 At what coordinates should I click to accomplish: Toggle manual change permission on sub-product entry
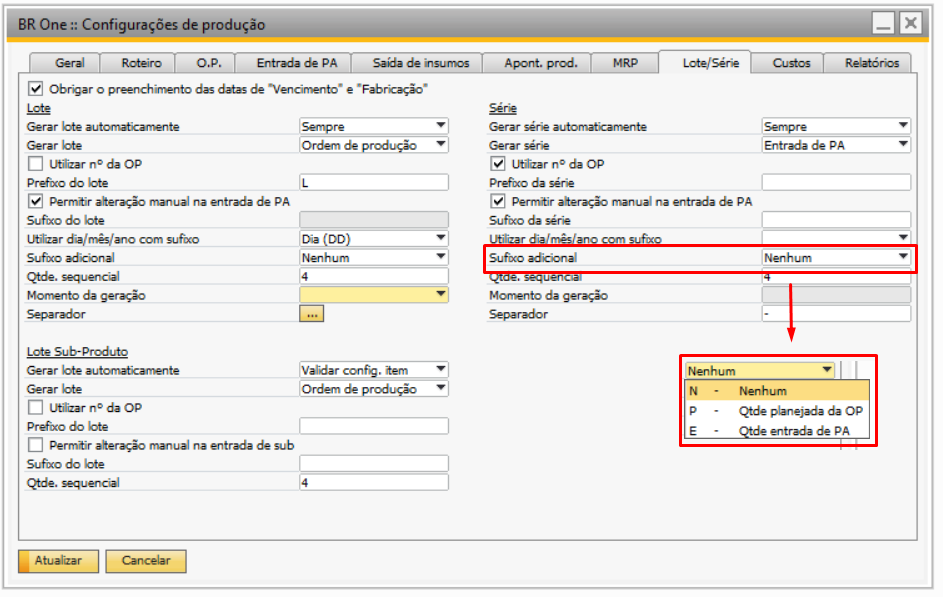36,445
